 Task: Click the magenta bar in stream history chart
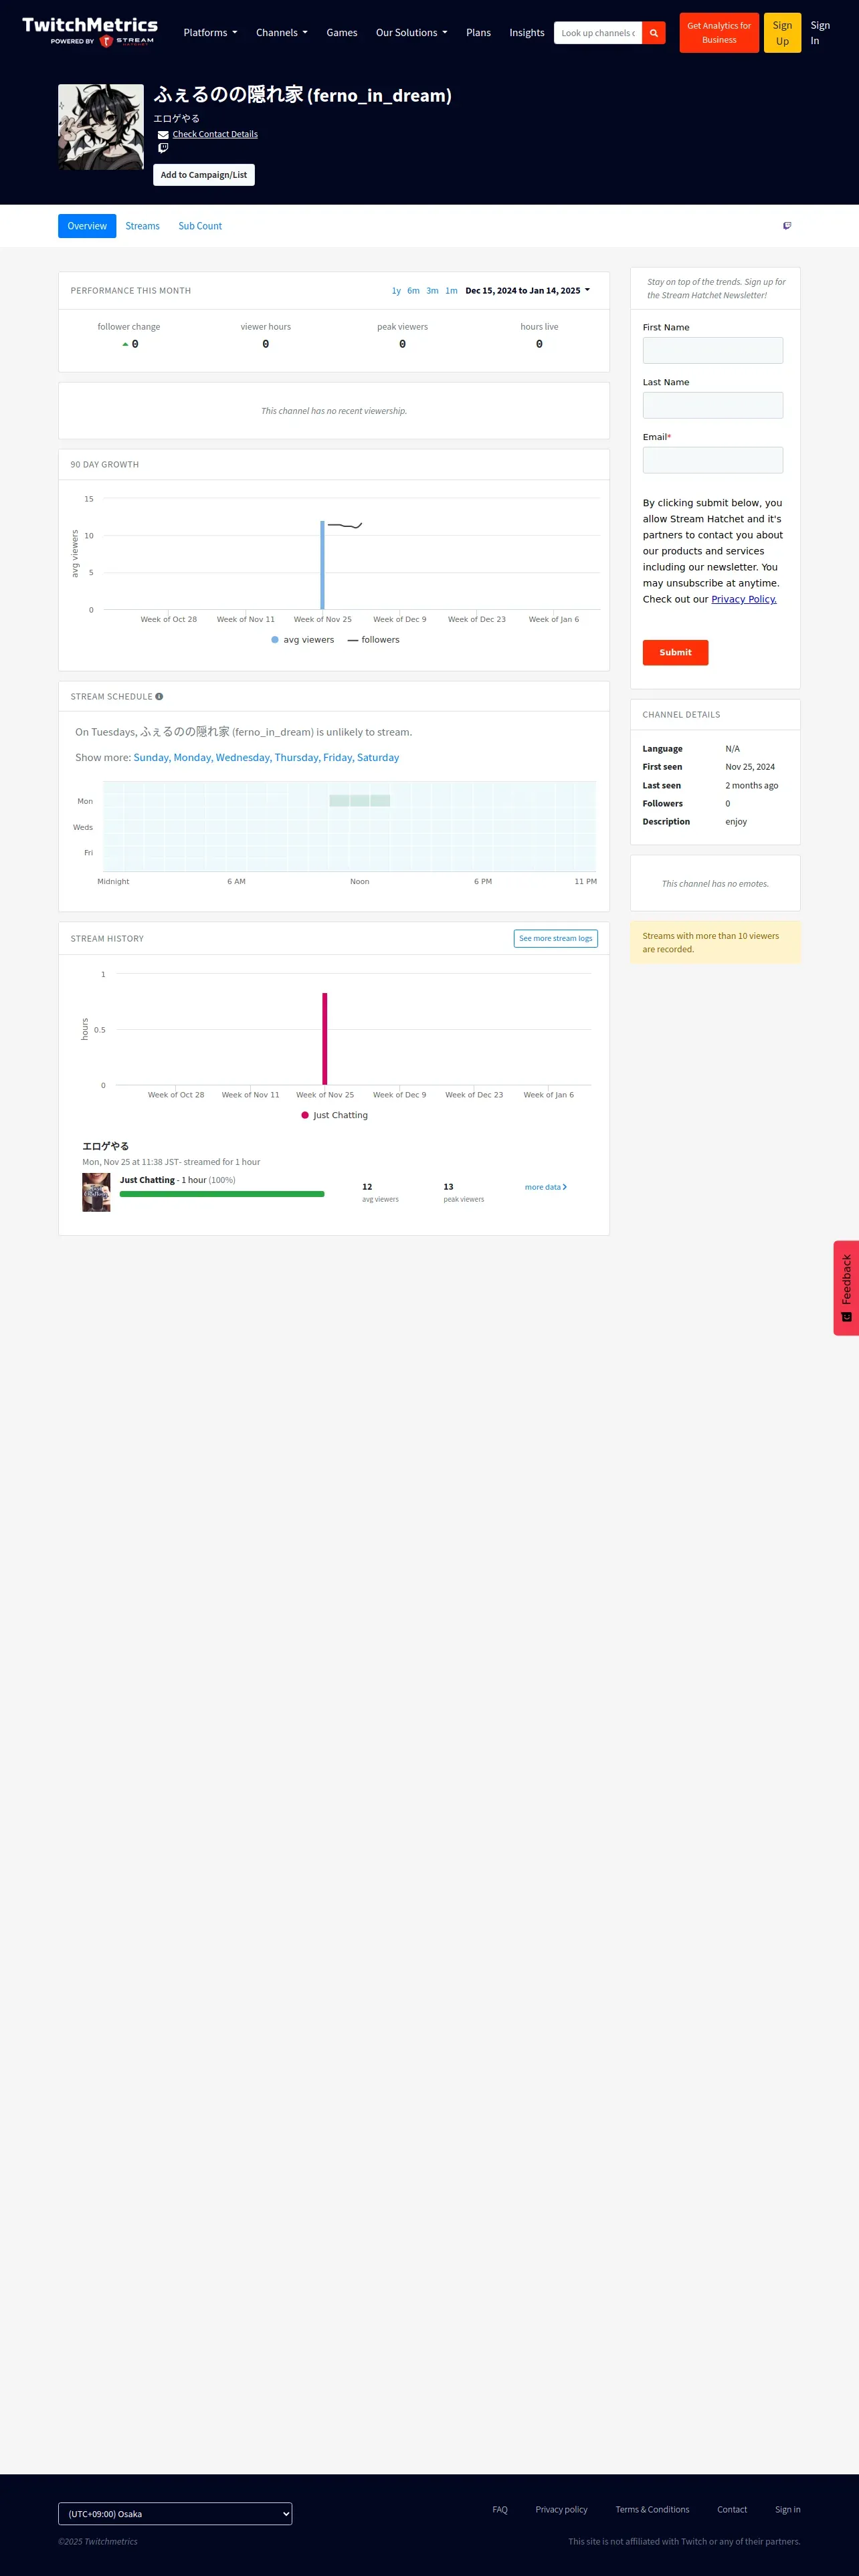click(325, 1039)
